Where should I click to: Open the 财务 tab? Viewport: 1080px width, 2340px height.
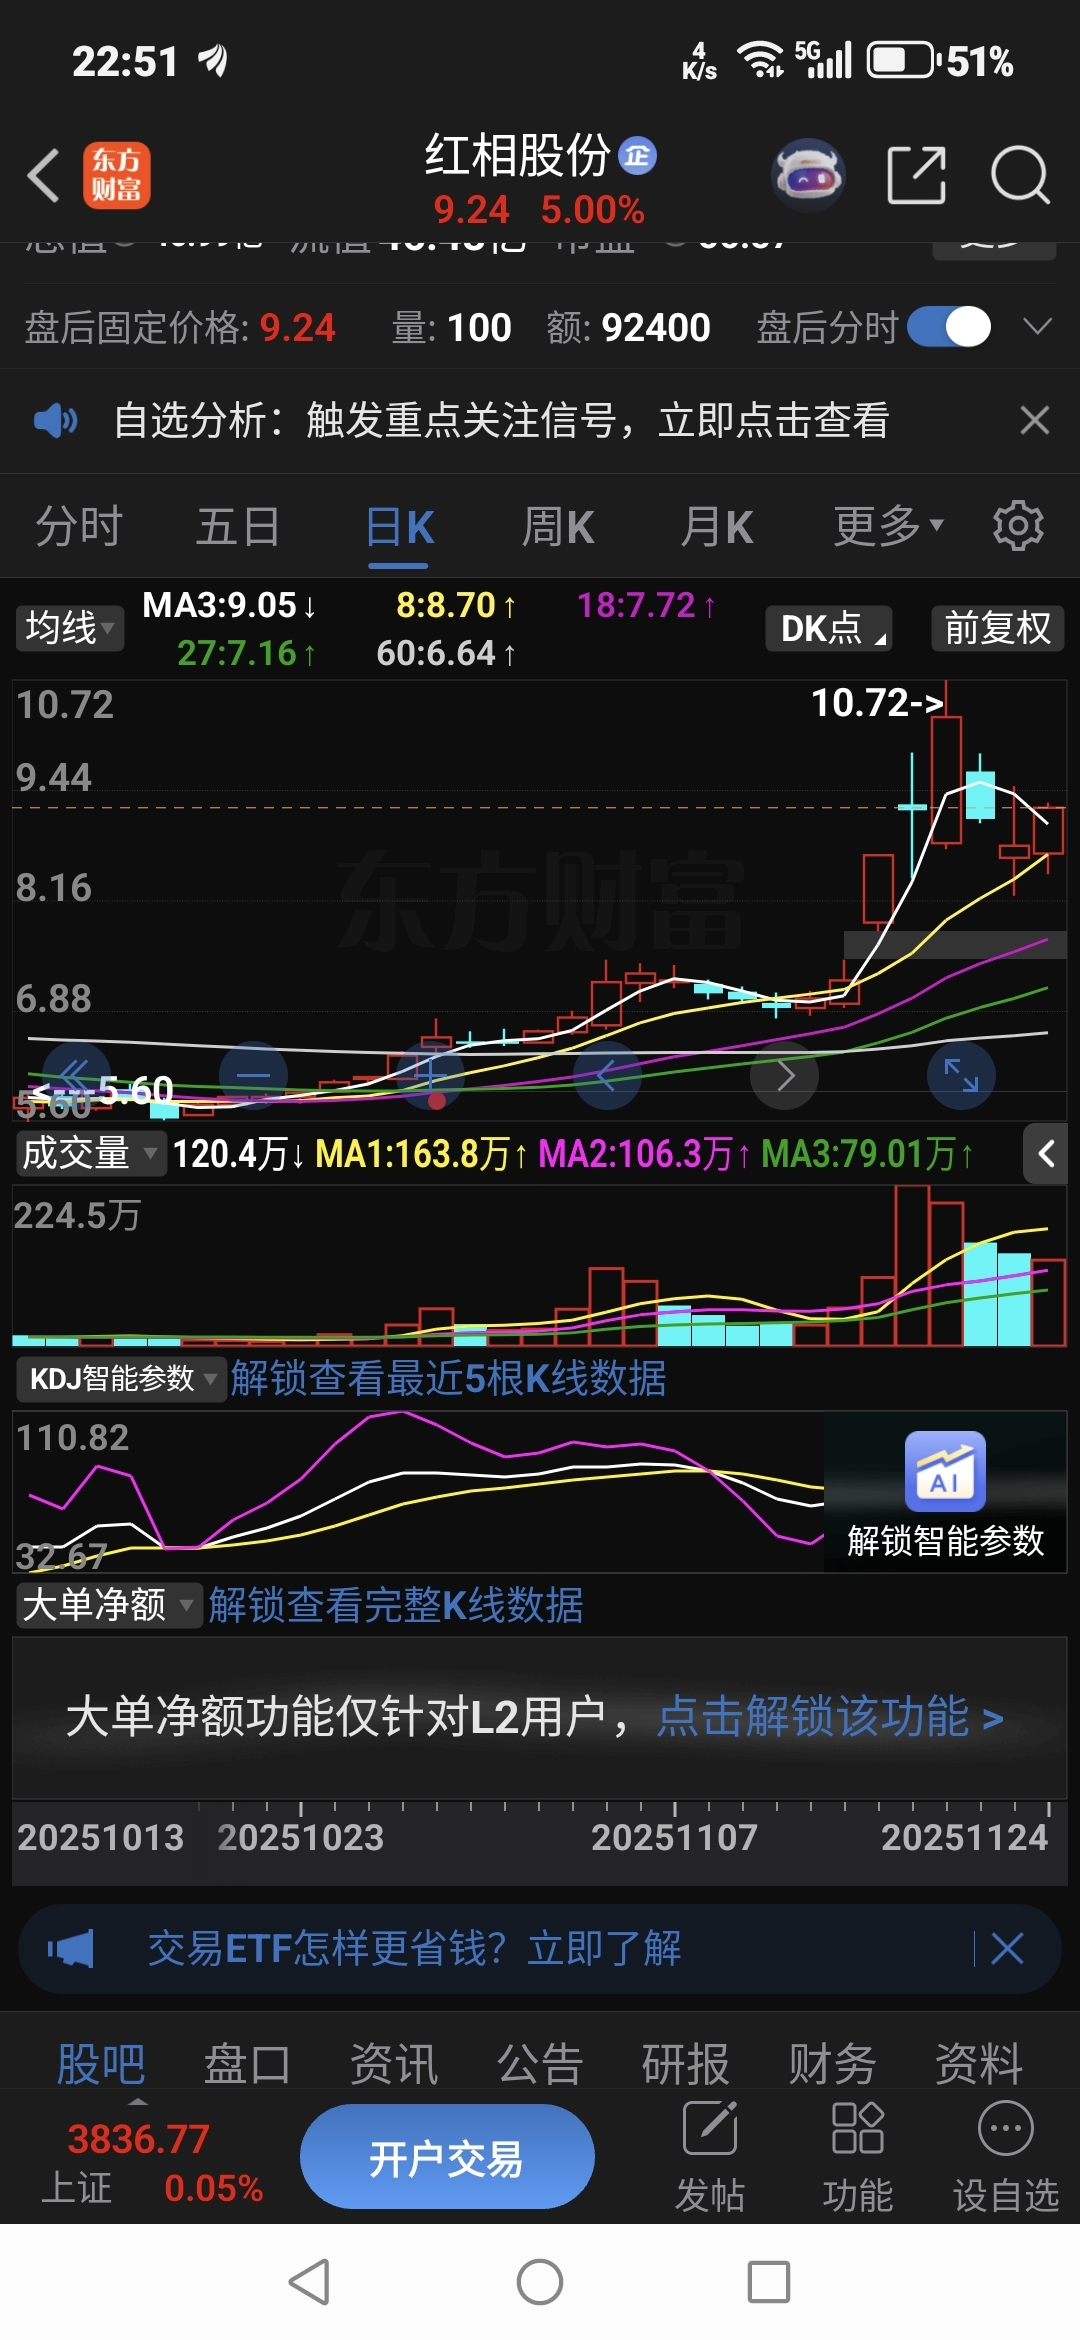[x=832, y=2064]
